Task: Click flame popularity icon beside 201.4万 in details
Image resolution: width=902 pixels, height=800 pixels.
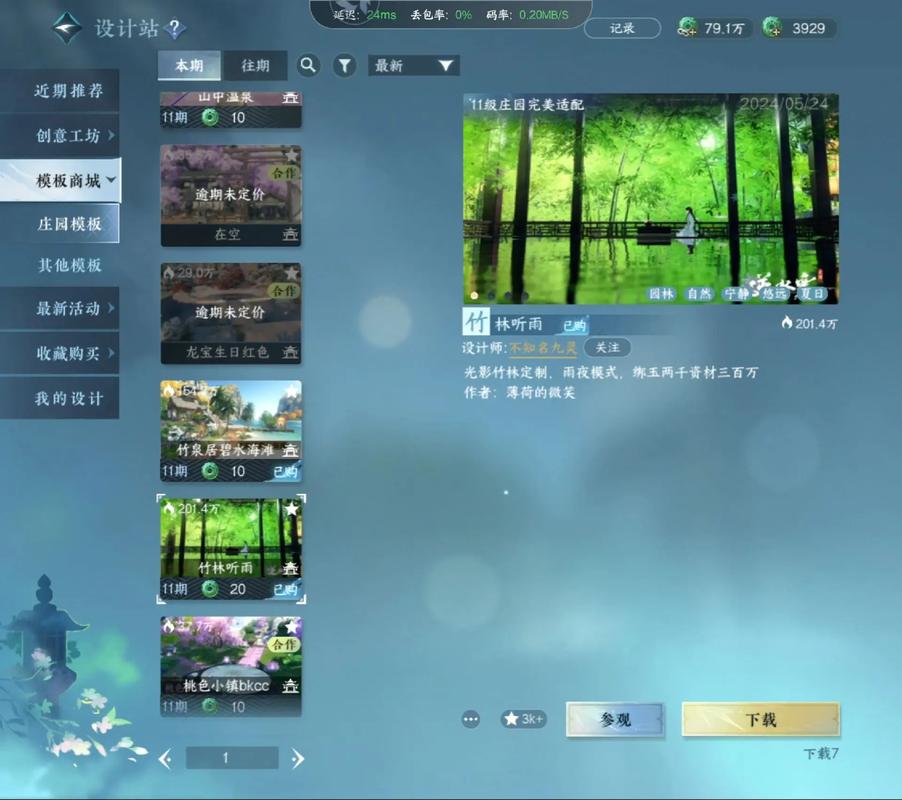Action: coord(787,323)
